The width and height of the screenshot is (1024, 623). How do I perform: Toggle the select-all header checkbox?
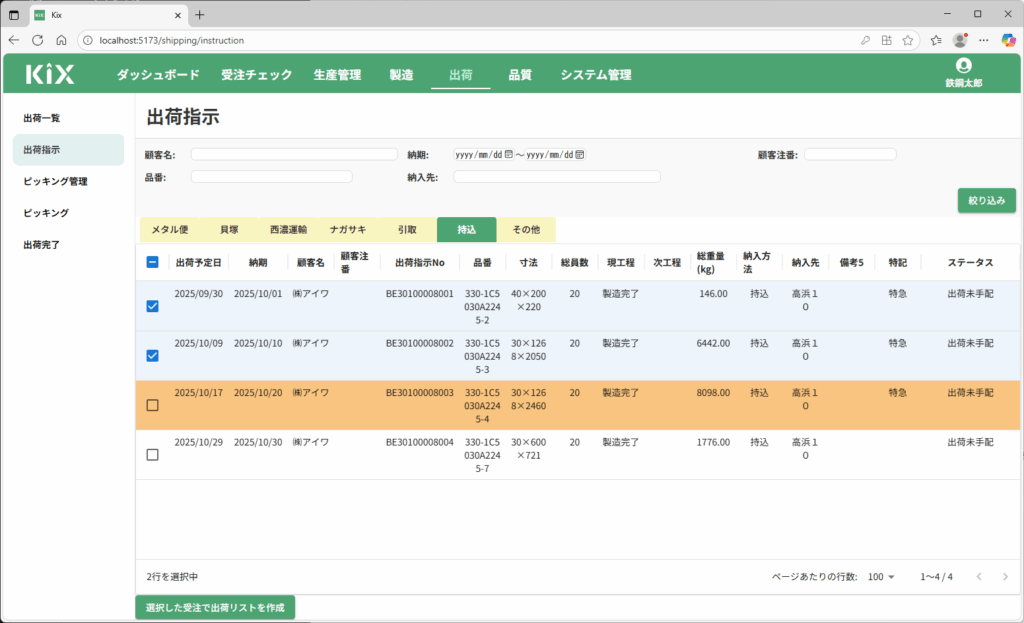(x=152, y=262)
